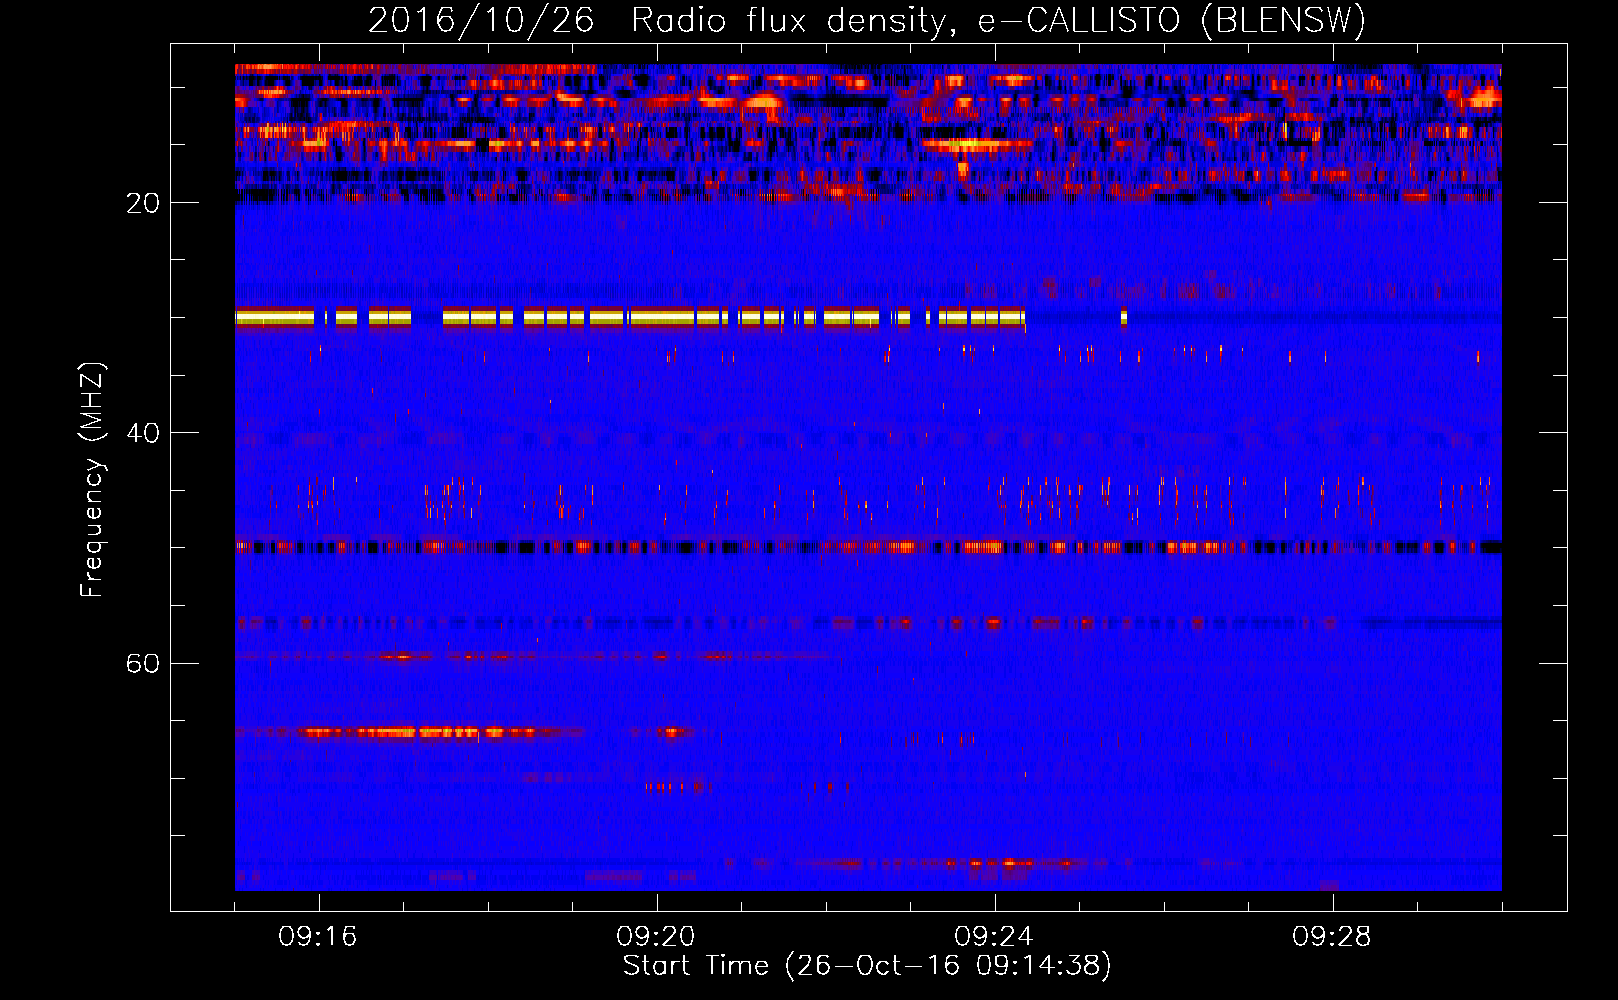Select the 'Frequency (MHZ)' axis label
This screenshot has height=1000, width=1618.
(91, 480)
